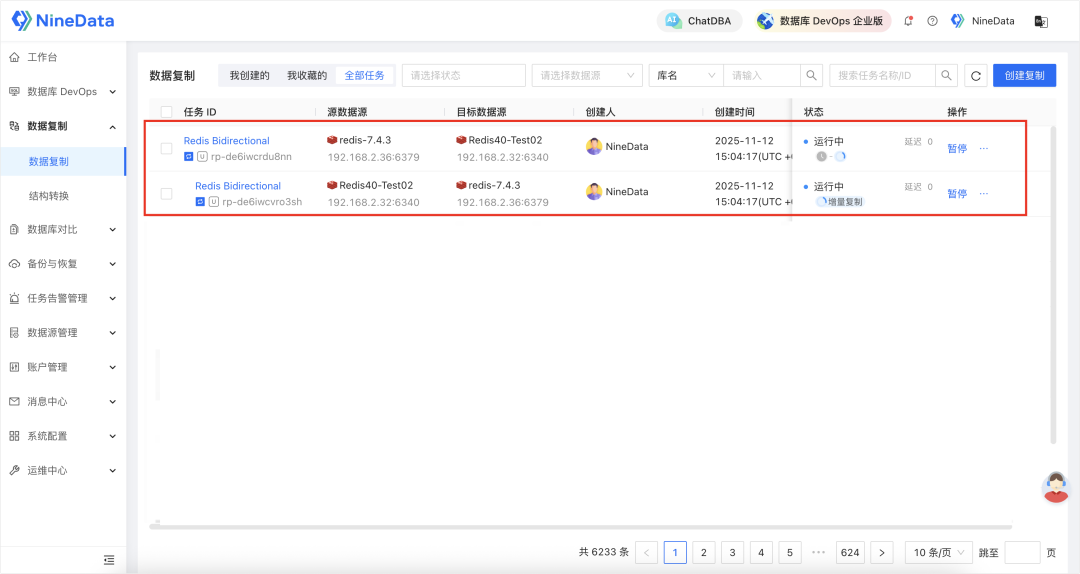Click the language switch icon in header
1080x574 pixels.
point(1041,21)
